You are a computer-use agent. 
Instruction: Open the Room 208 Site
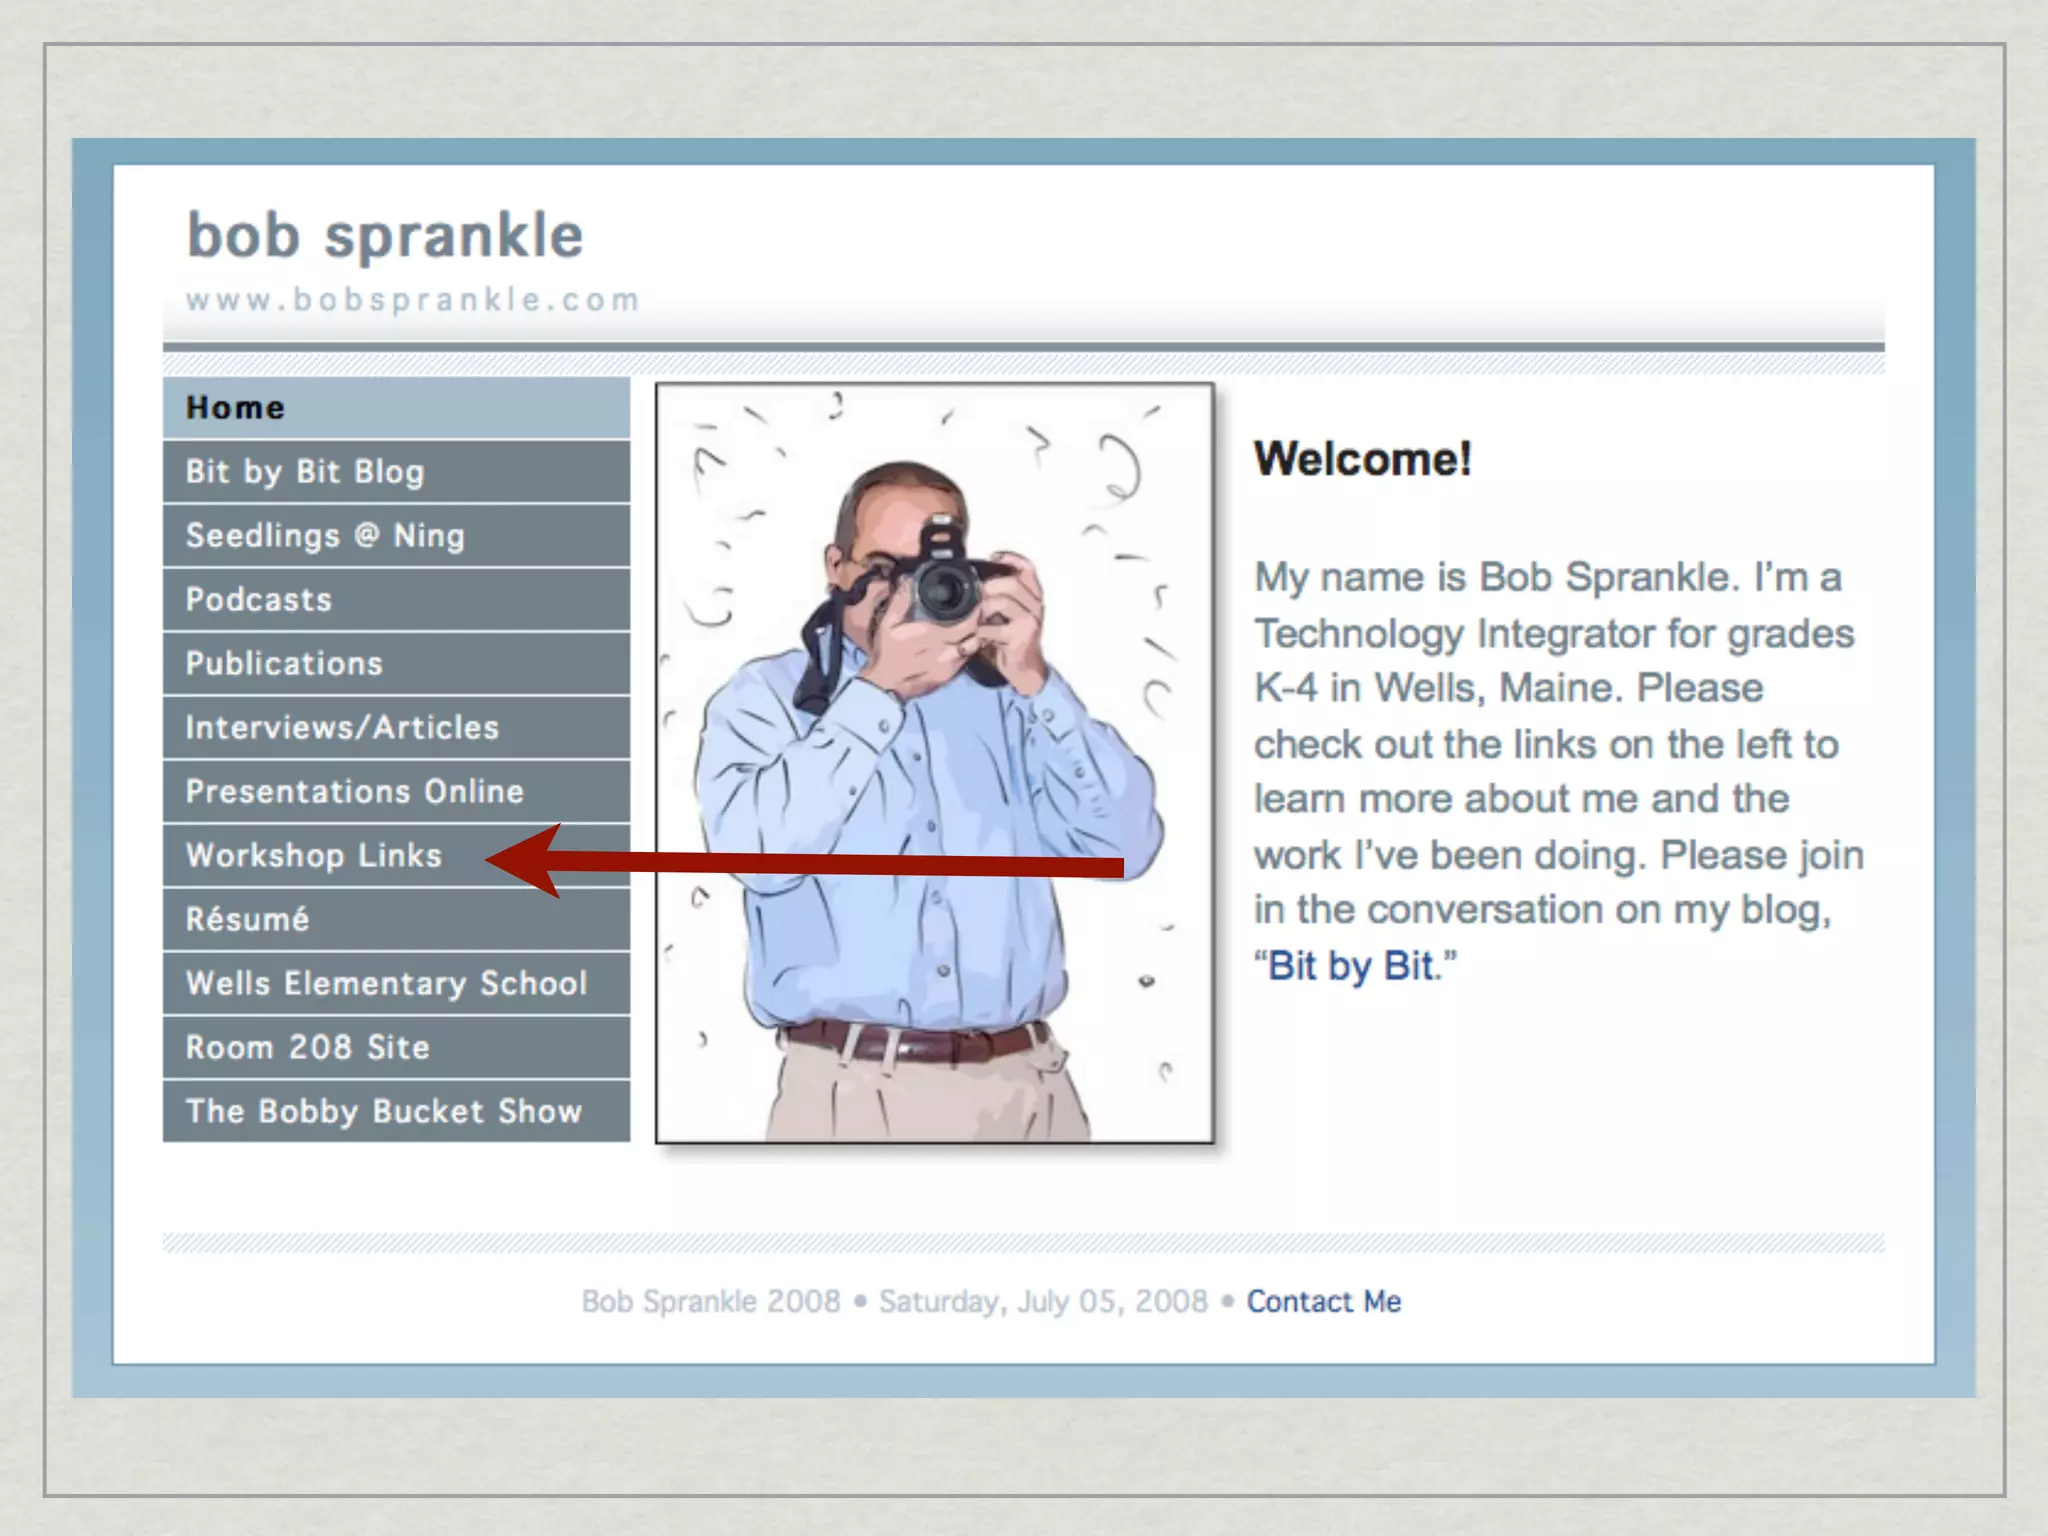pyautogui.click(x=307, y=1047)
